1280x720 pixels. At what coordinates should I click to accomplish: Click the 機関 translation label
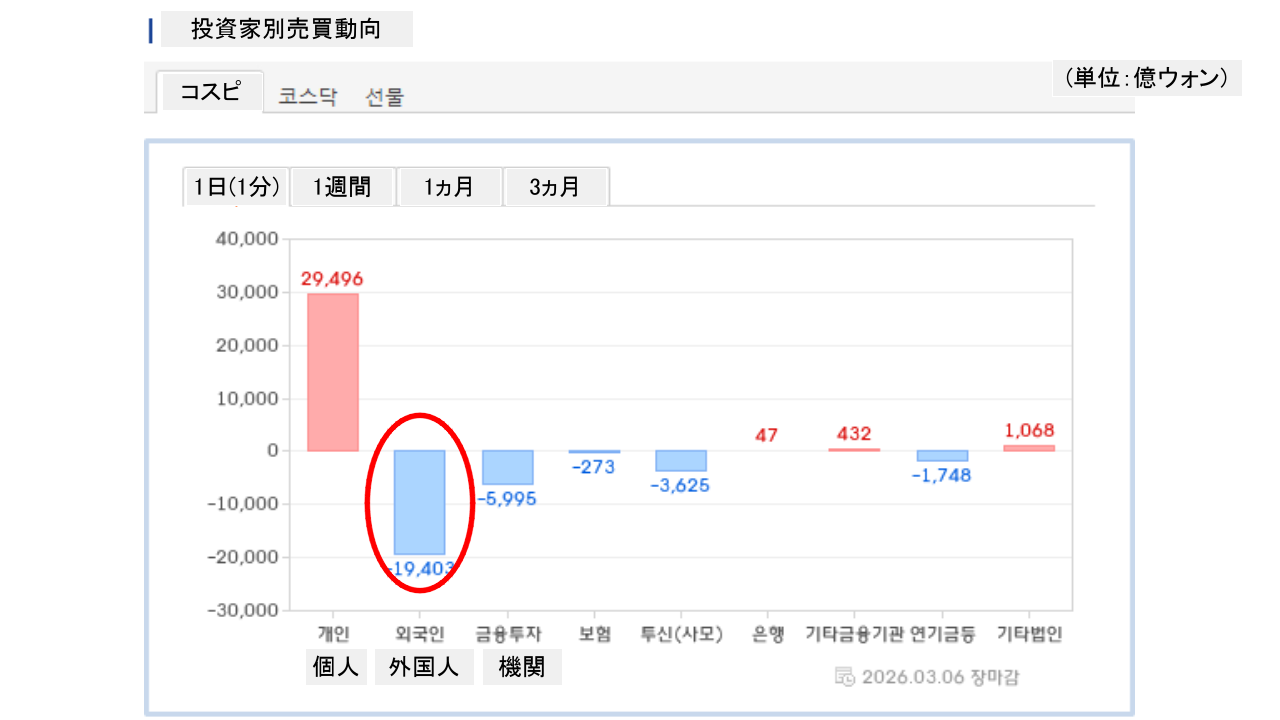522,667
